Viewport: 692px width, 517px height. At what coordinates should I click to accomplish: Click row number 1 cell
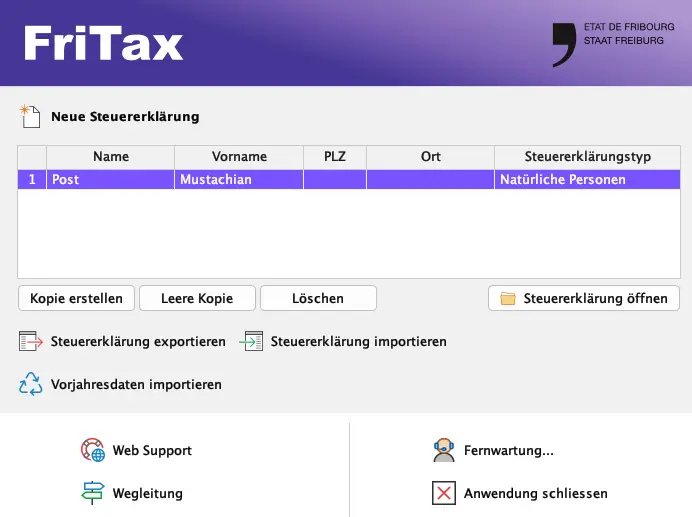(x=32, y=180)
